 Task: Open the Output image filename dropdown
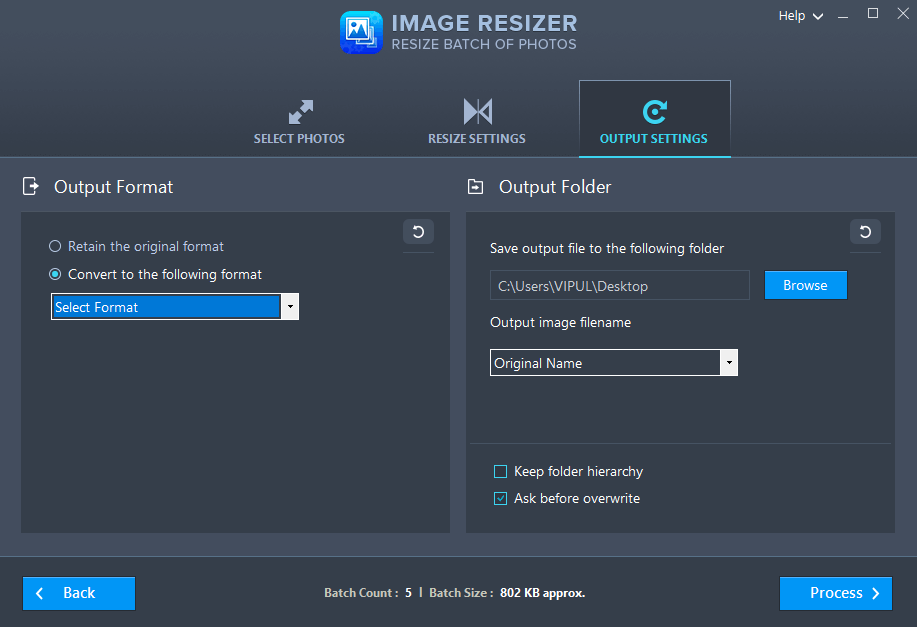[x=729, y=362]
